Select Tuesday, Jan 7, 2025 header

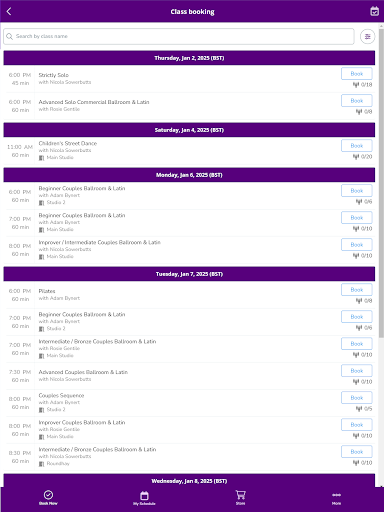point(189,274)
